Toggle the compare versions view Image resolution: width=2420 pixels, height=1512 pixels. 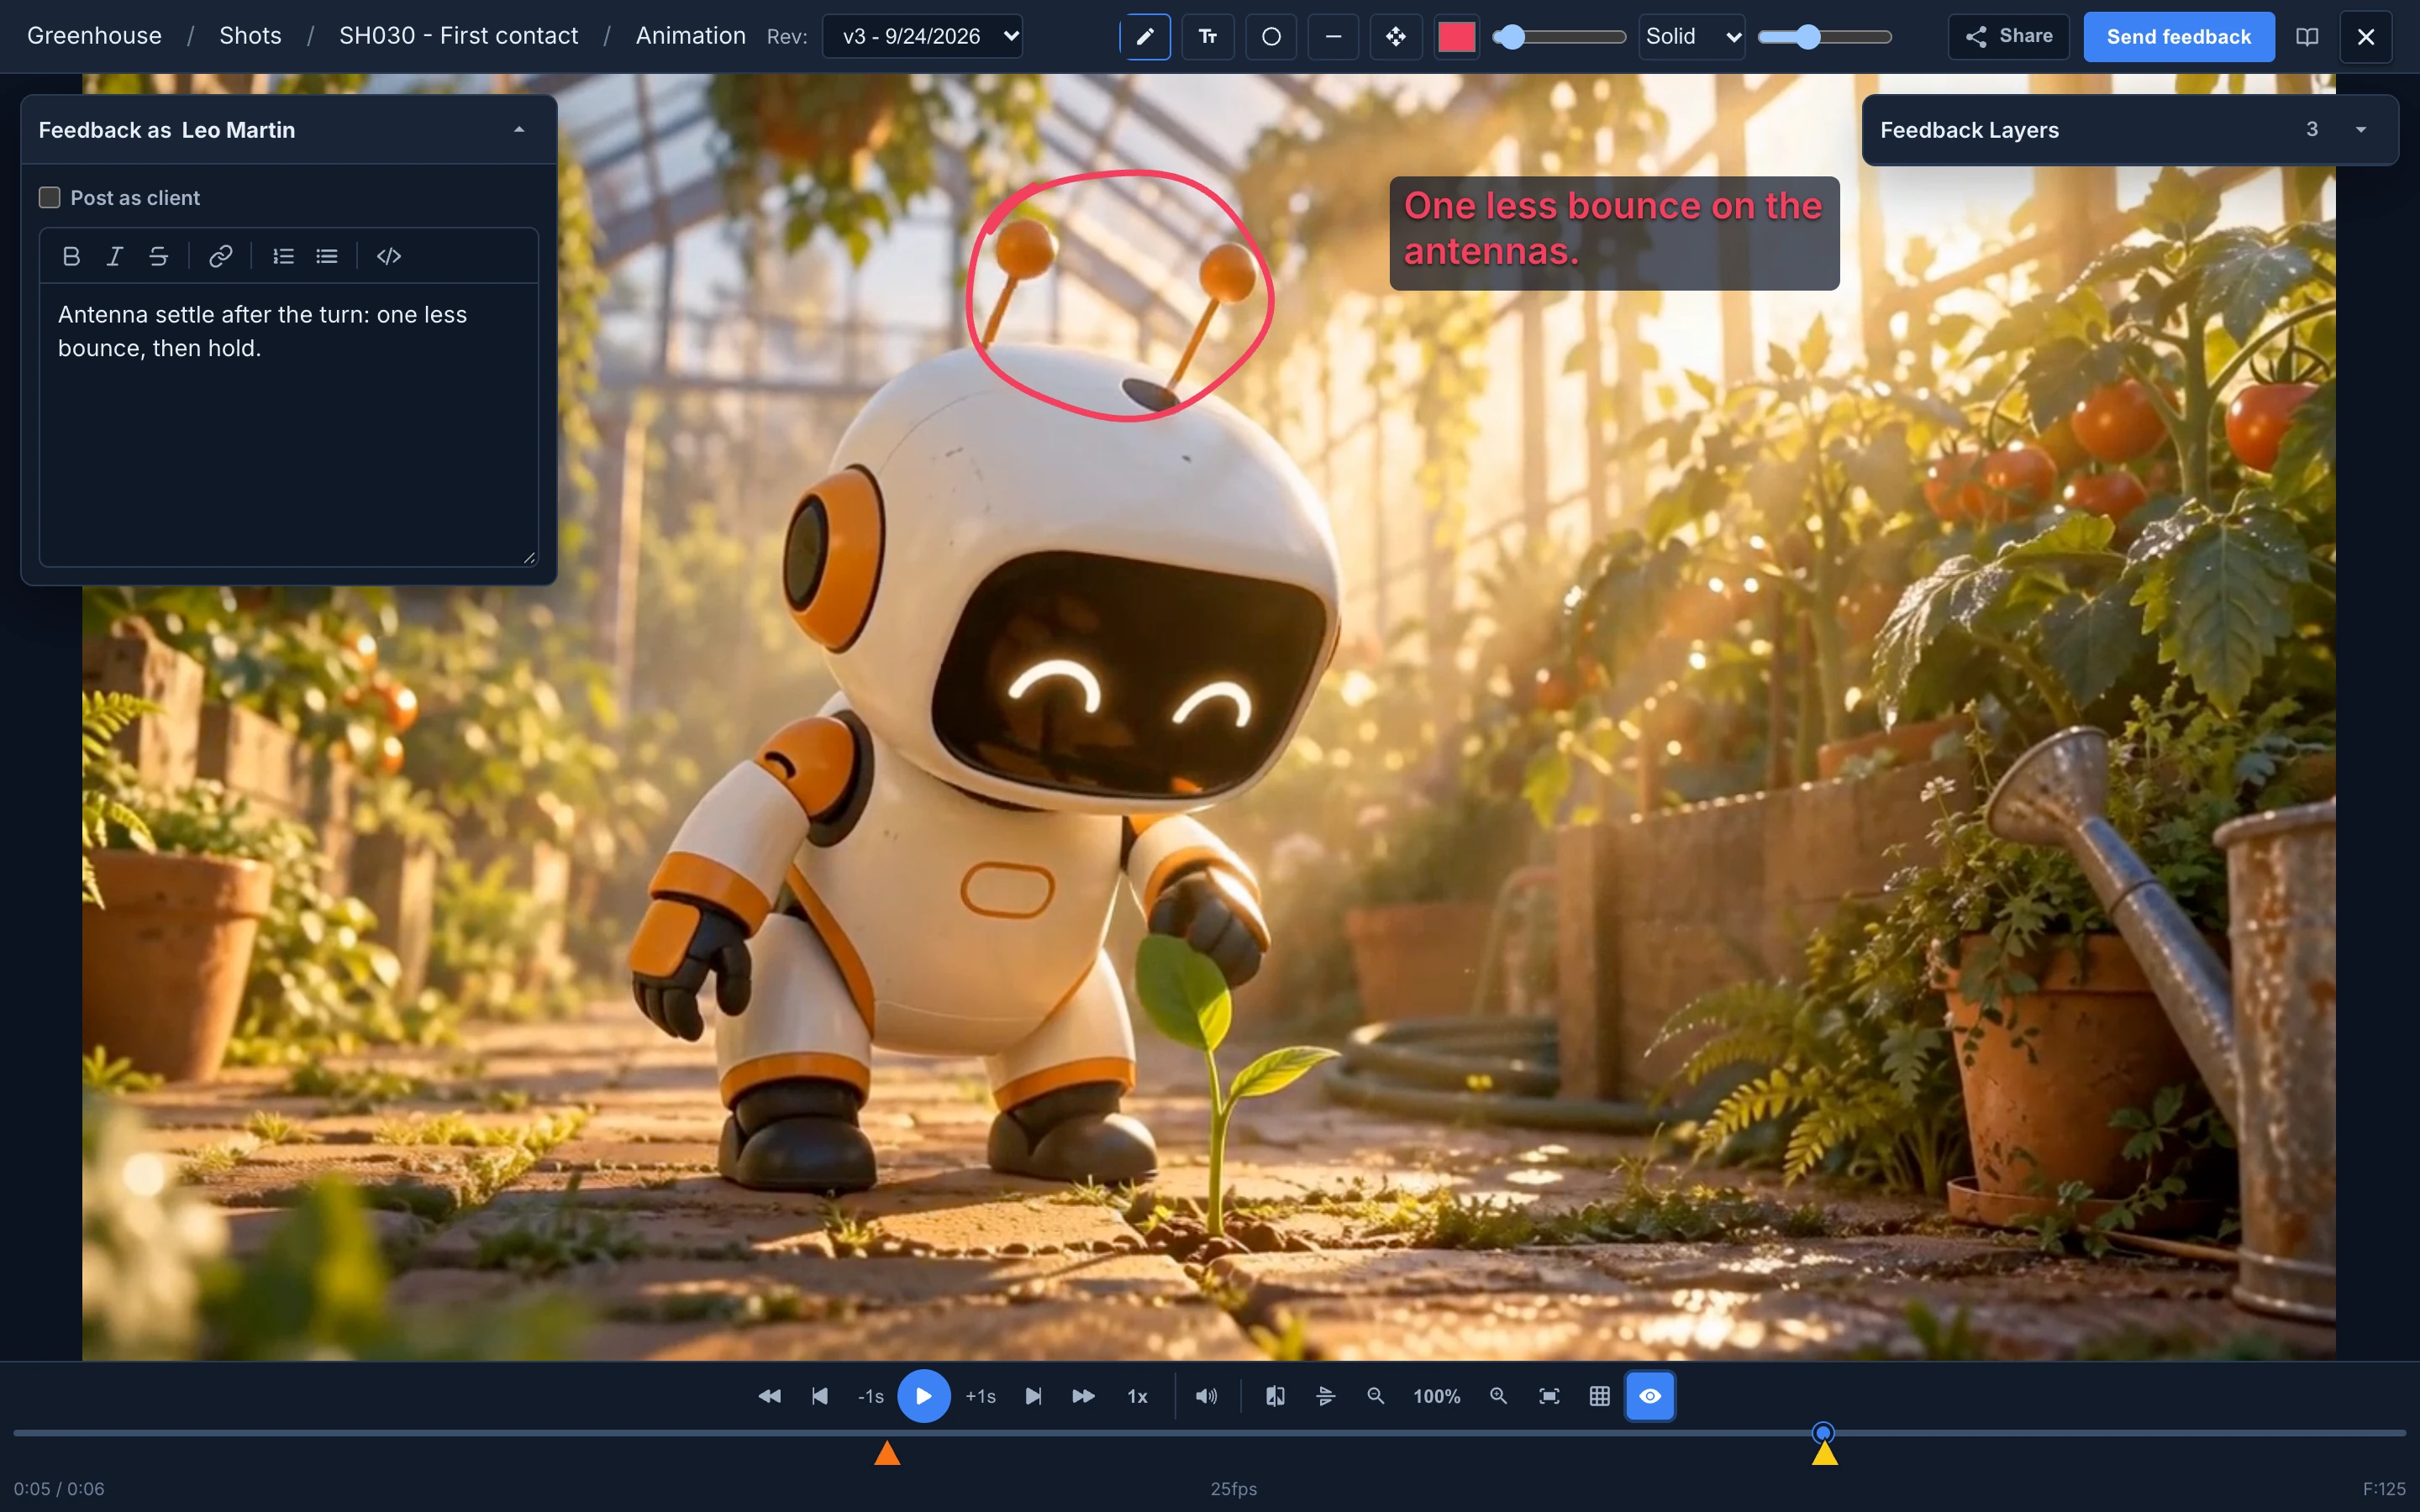(x=1276, y=1396)
